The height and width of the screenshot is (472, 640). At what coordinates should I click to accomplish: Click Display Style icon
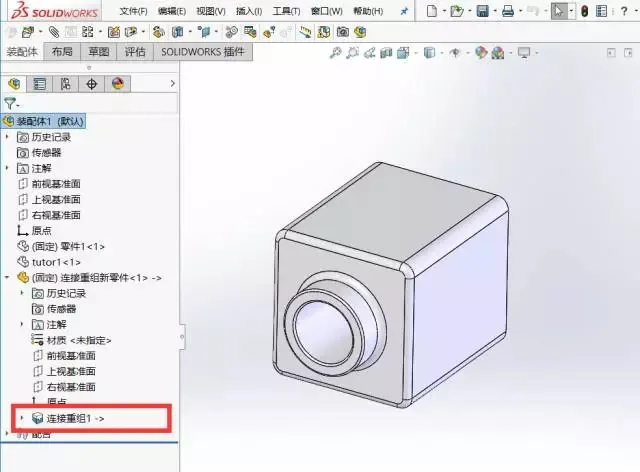tap(429, 53)
